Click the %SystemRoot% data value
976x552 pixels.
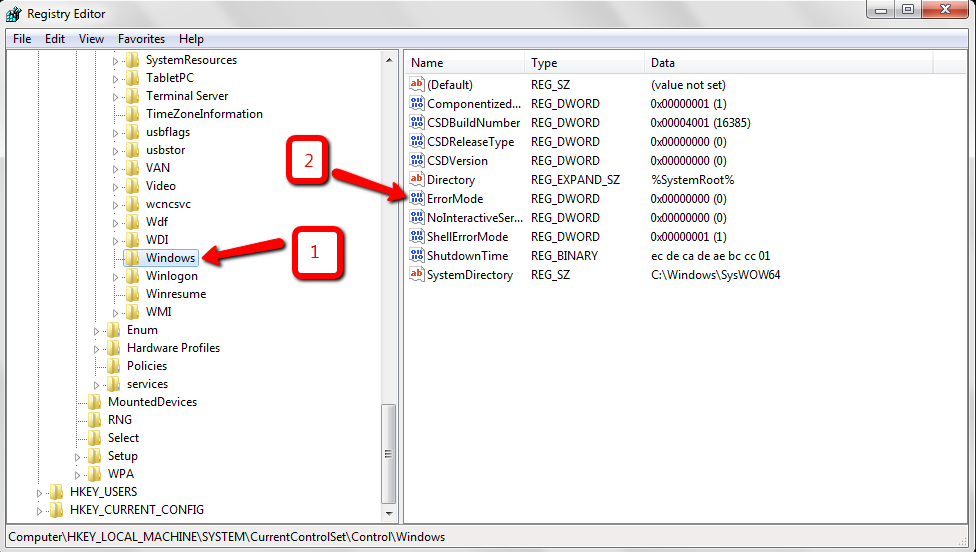tap(692, 180)
